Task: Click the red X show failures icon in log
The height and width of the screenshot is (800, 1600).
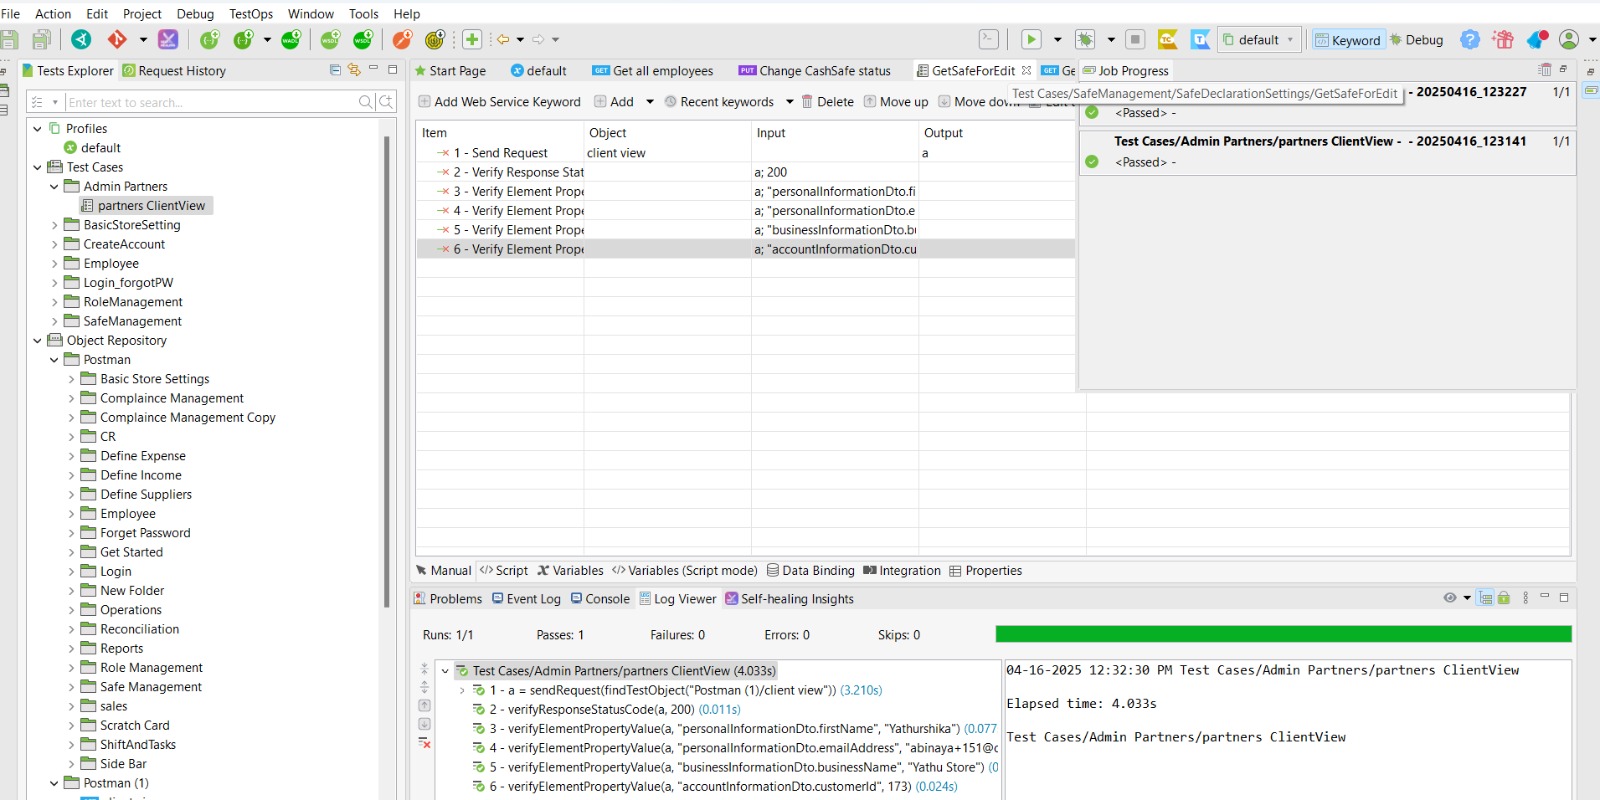Action: click(x=424, y=742)
